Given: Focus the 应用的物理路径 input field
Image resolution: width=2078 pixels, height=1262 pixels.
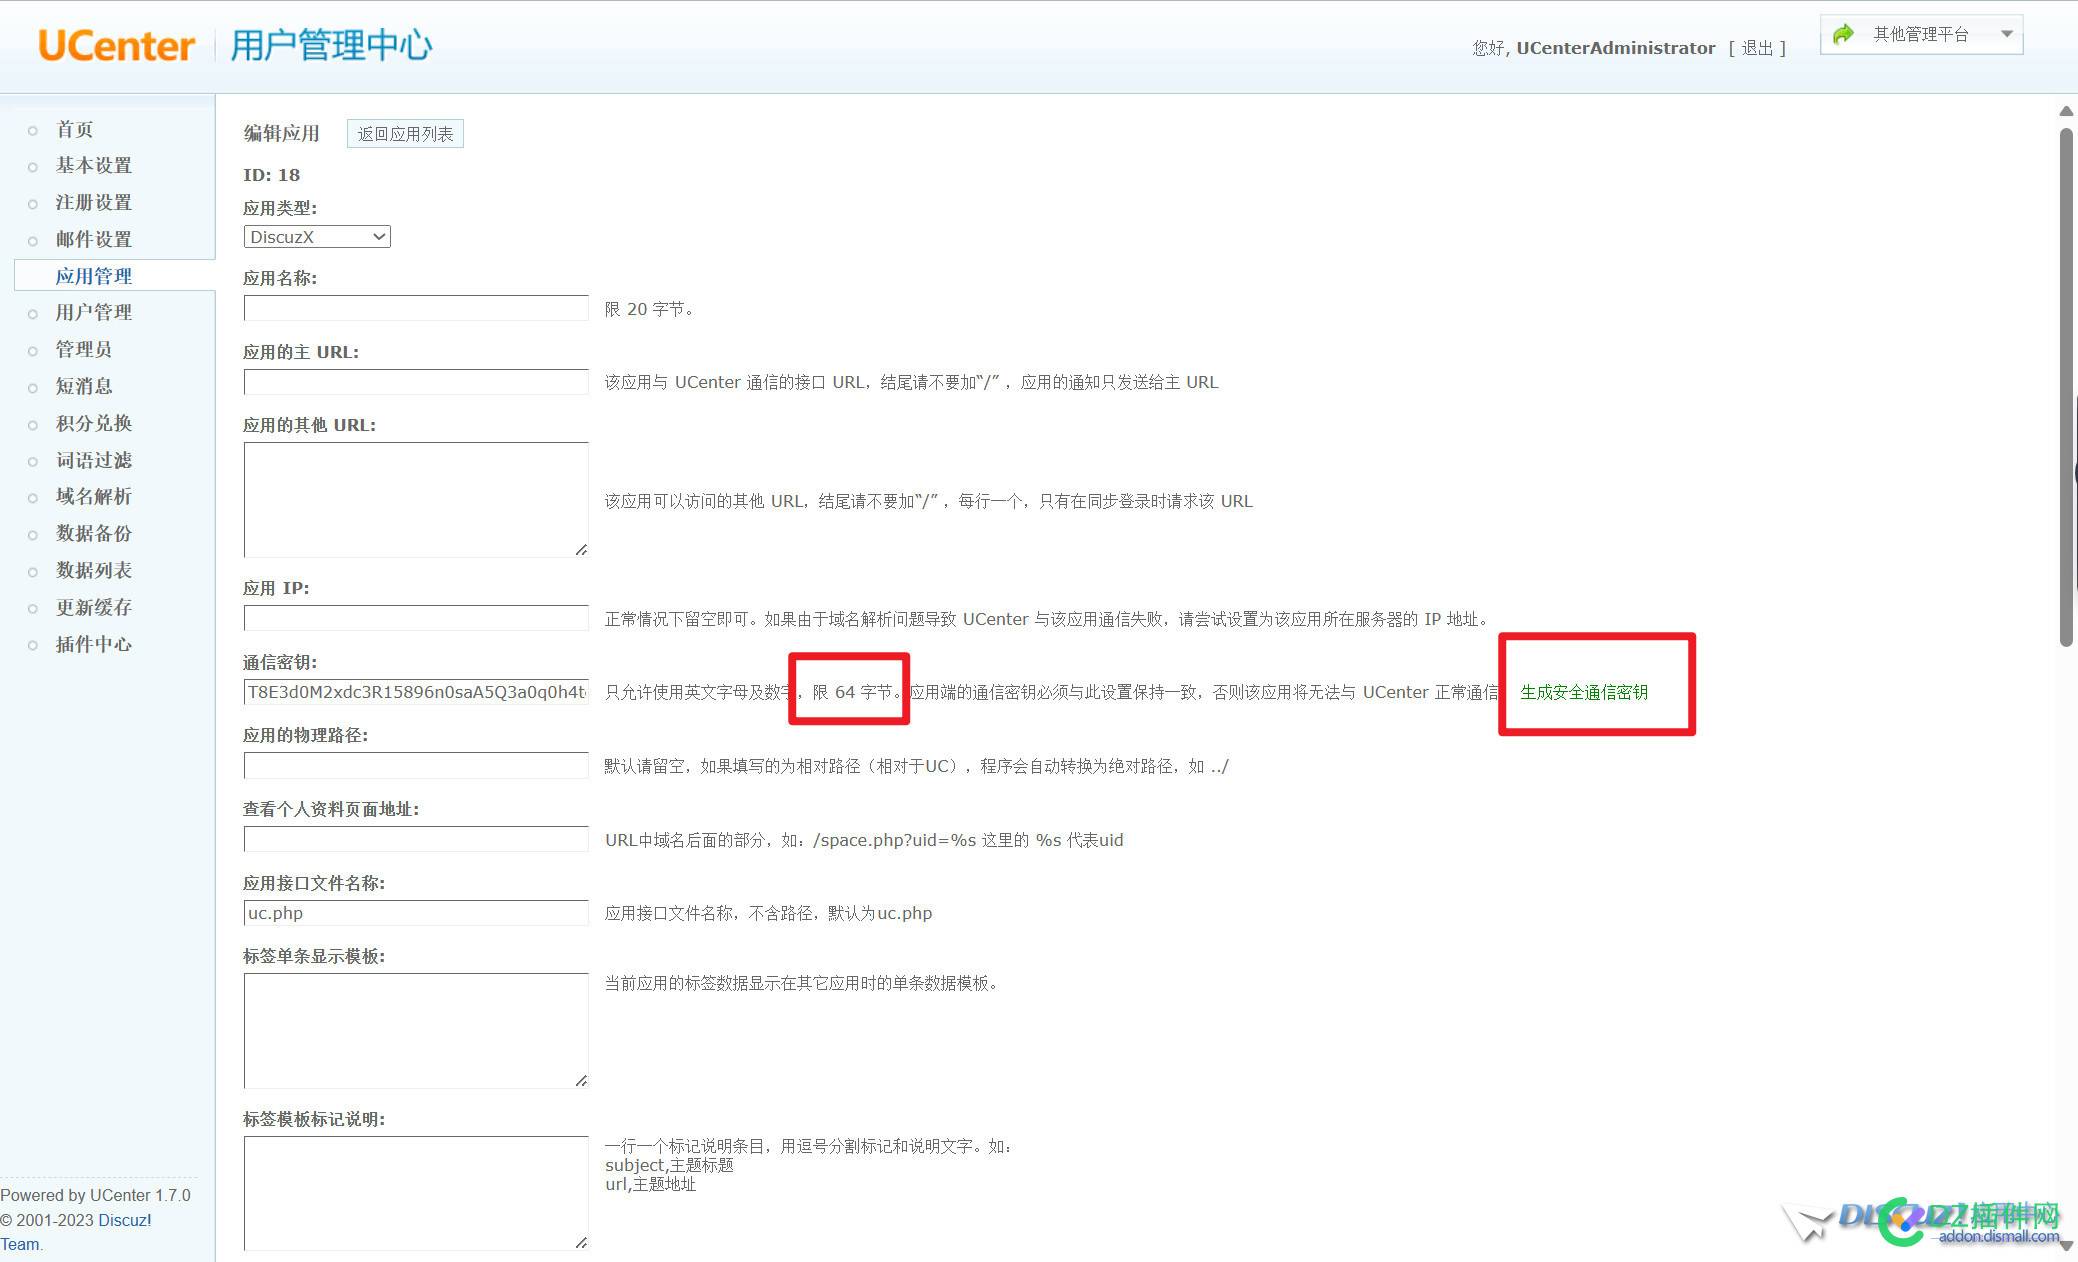Looking at the screenshot, I should coord(416,766).
